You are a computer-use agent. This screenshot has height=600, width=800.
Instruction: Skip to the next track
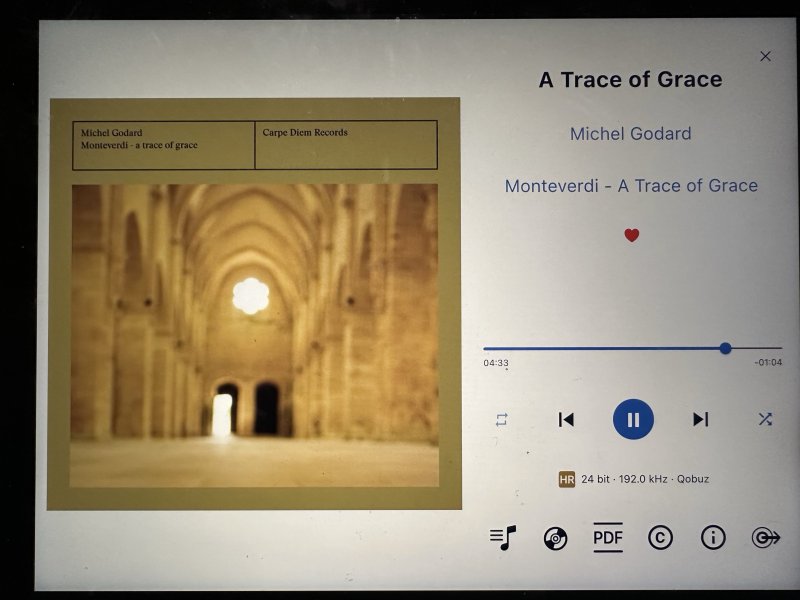click(x=701, y=419)
